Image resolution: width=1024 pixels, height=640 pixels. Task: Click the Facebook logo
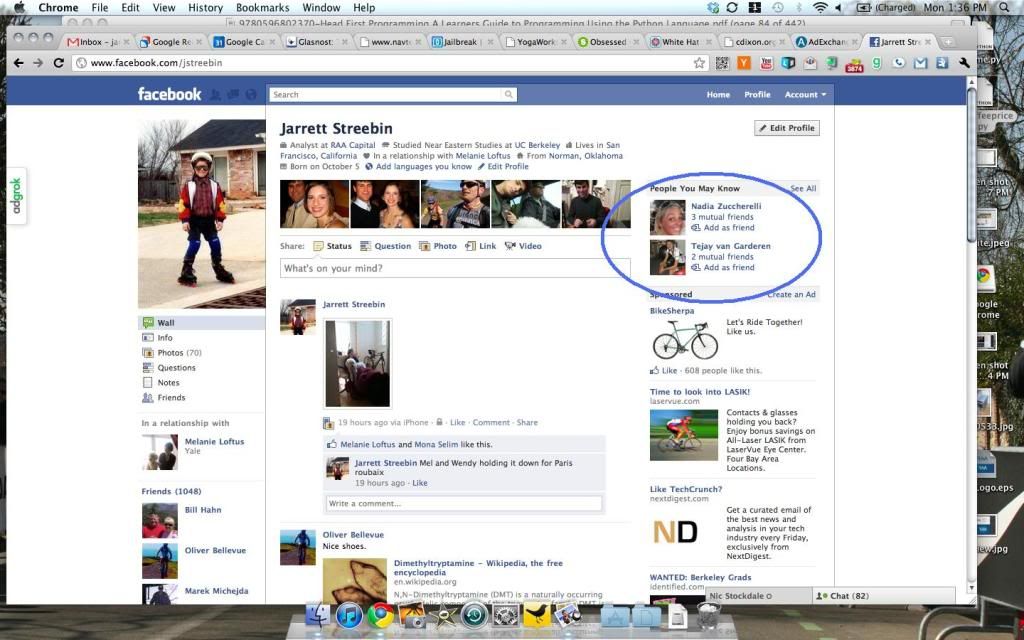[x=170, y=94]
